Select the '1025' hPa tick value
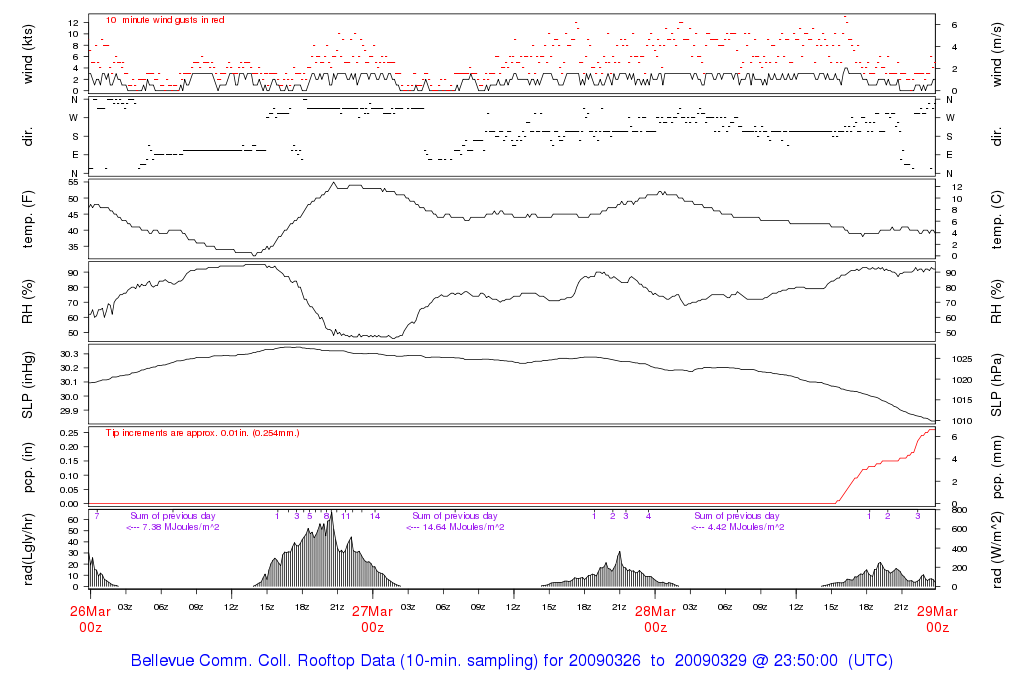1024x700 pixels. click(x=961, y=359)
